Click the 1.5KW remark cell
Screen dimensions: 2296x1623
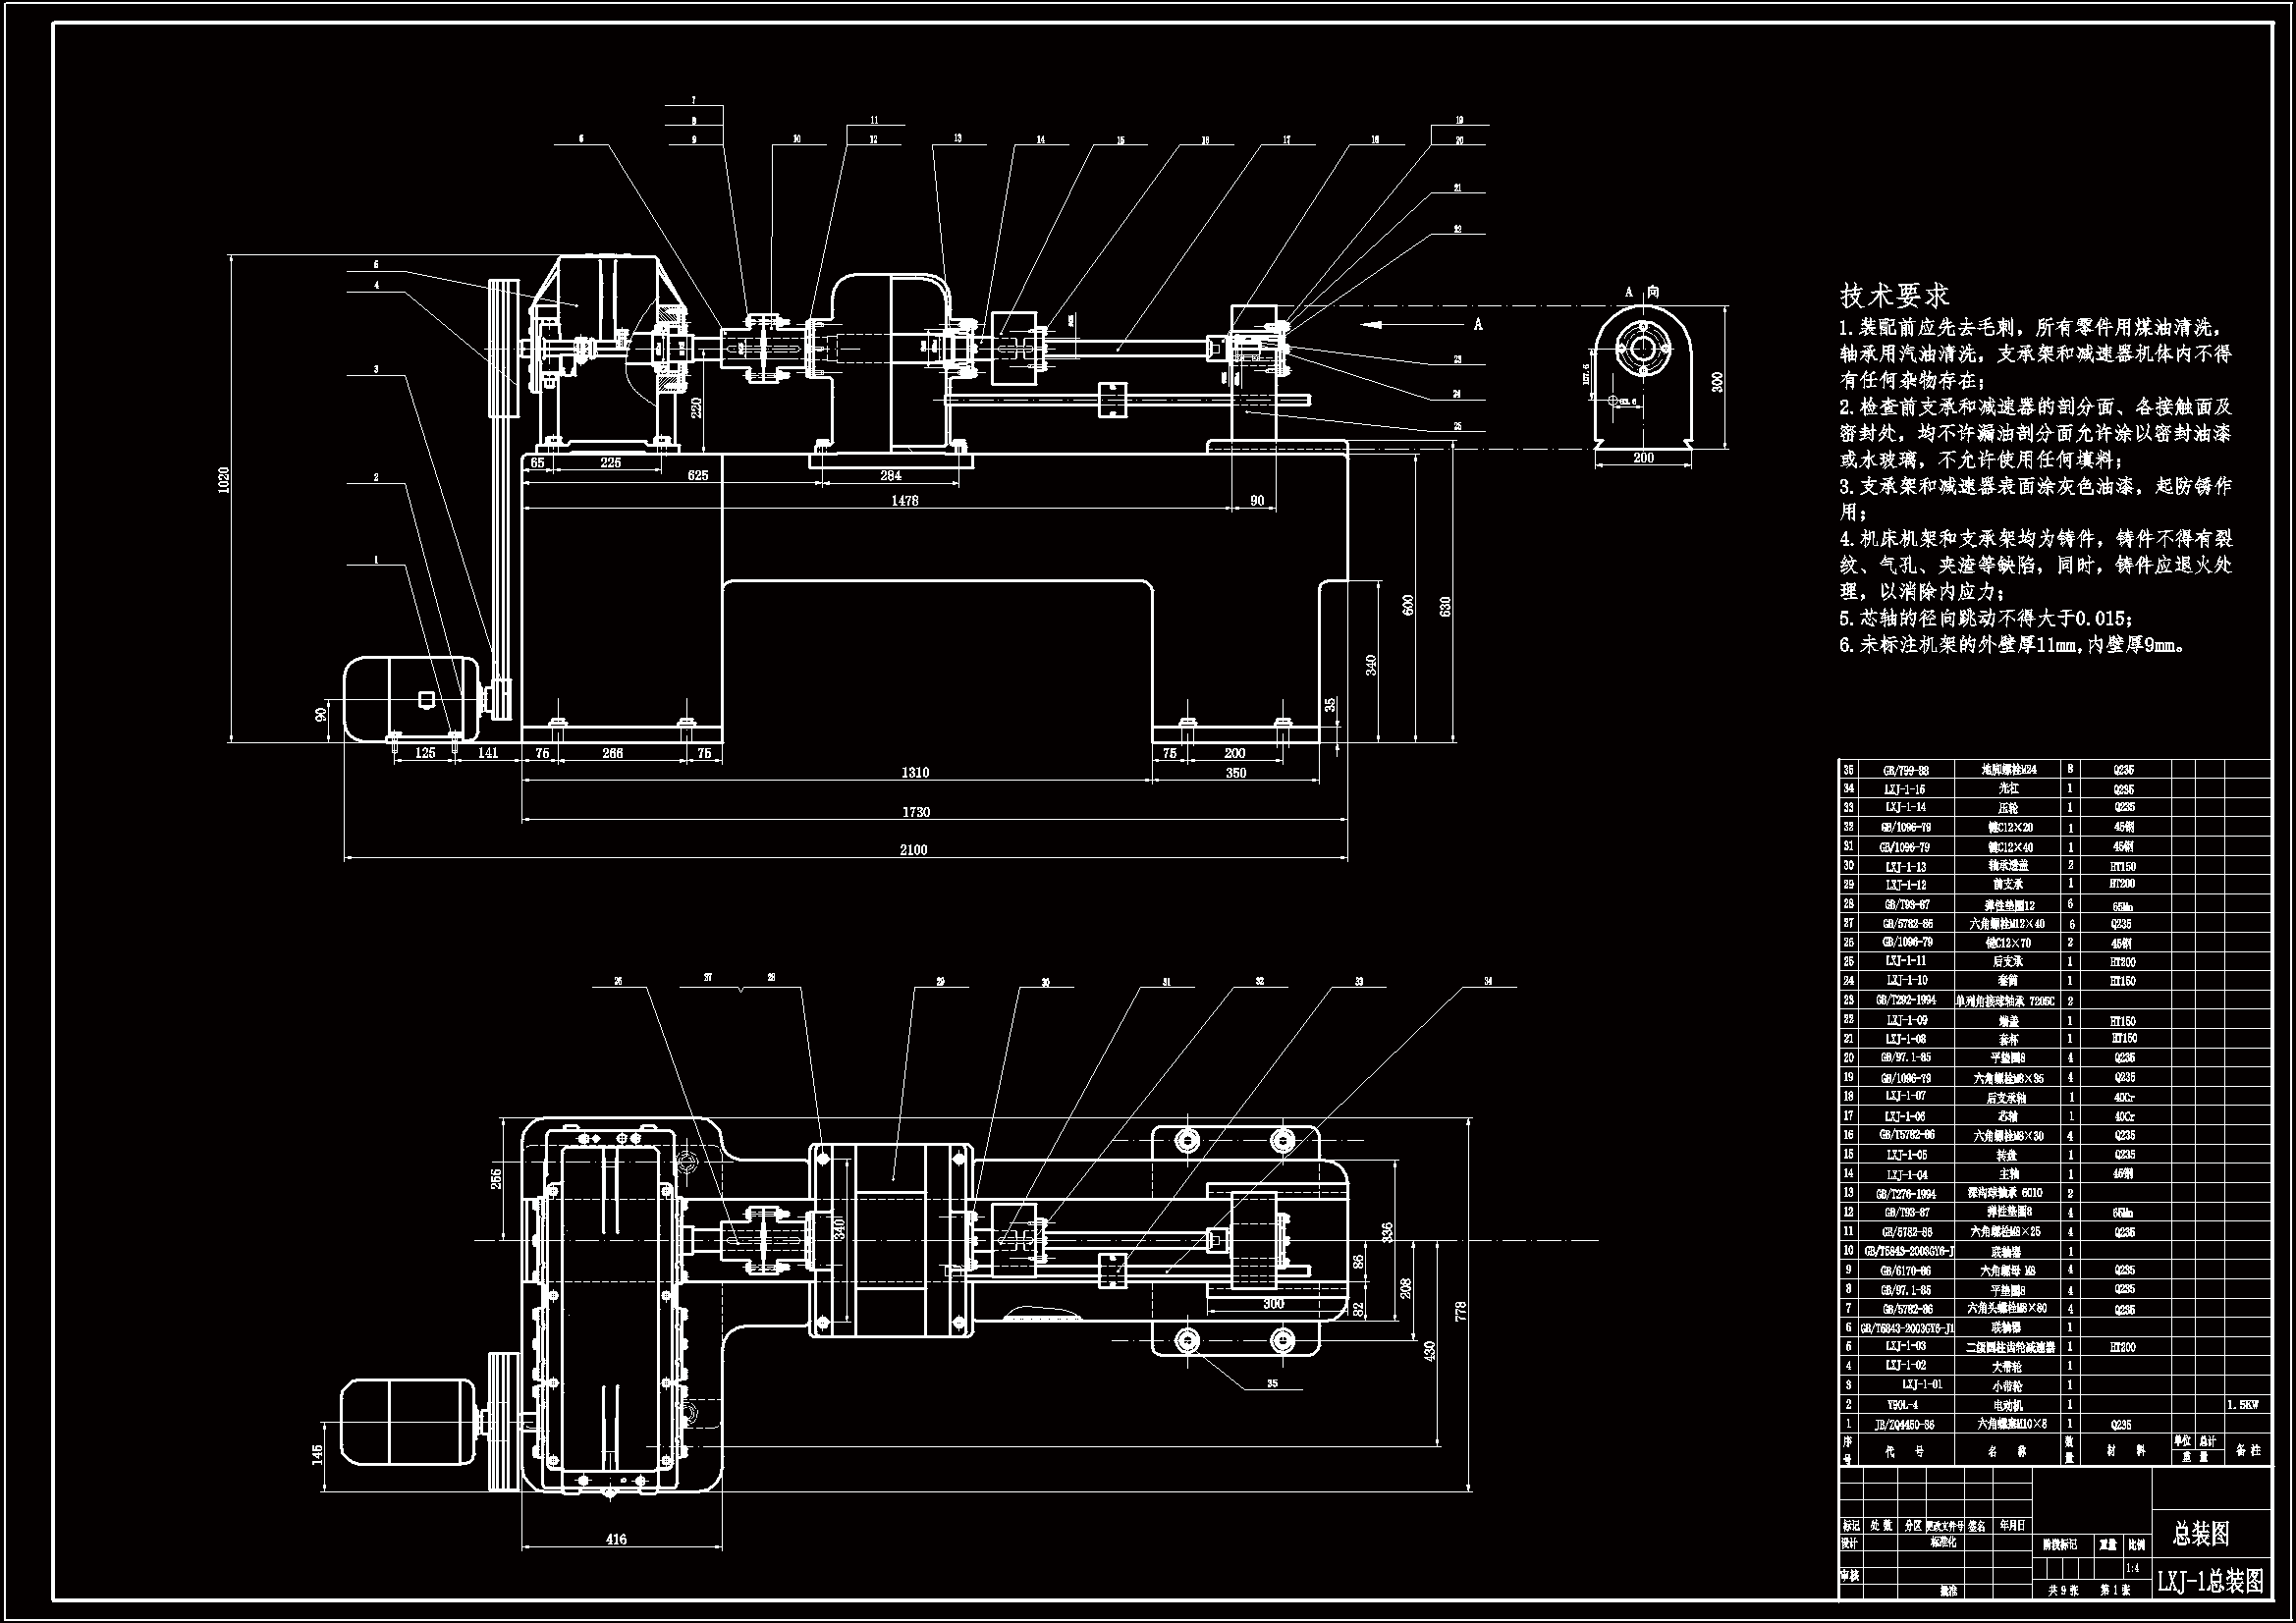click(x=2246, y=1405)
